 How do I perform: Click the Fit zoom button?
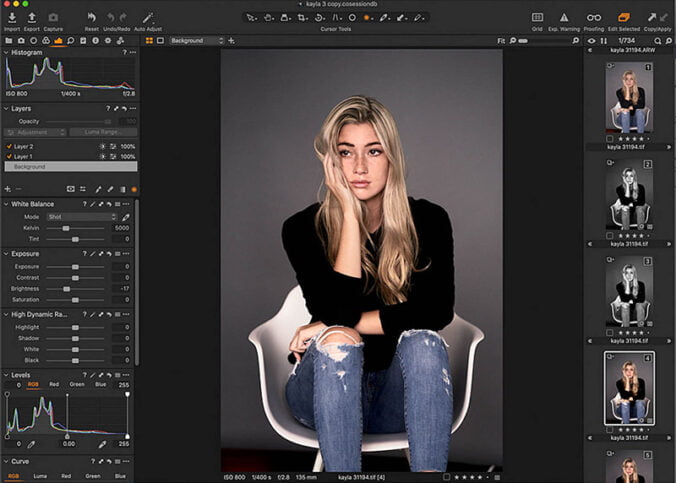pyautogui.click(x=501, y=41)
